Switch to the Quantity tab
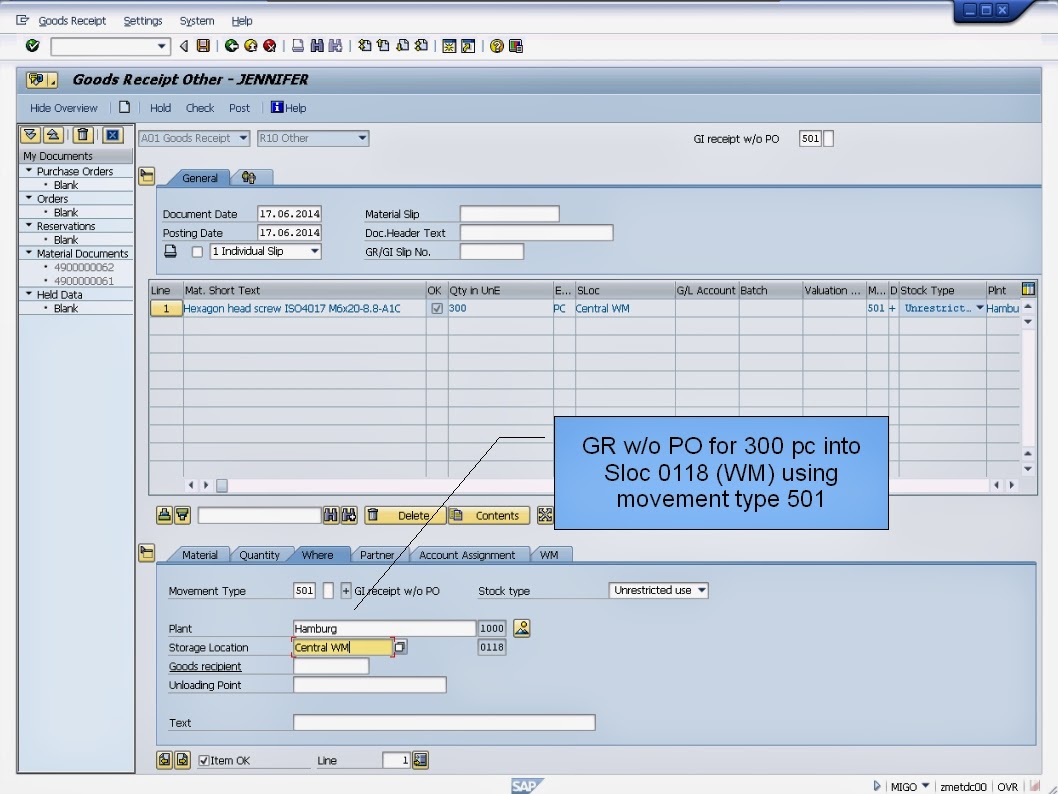 tap(260, 553)
